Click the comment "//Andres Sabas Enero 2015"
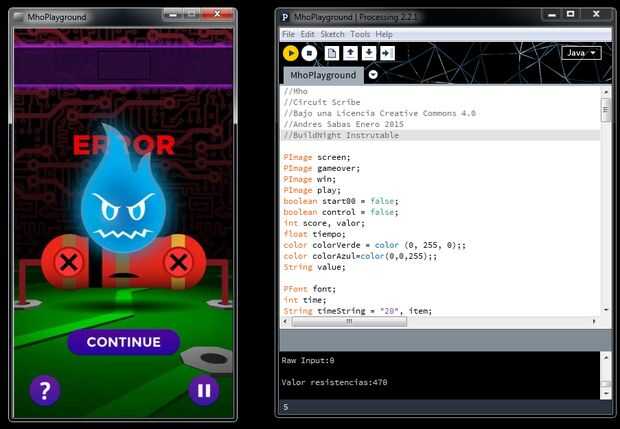620x429 pixels. click(x=344, y=124)
